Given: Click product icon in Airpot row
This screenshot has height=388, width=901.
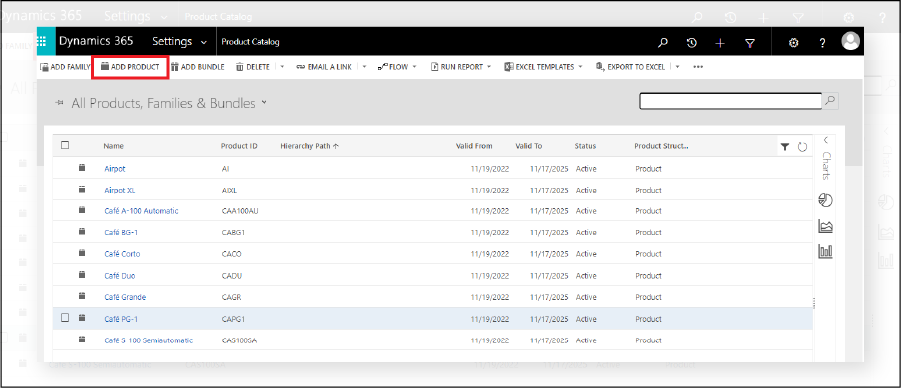Looking at the screenshot, I should coord(82,168).
